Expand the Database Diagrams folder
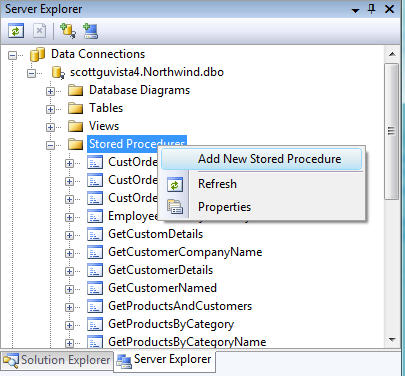 coord(50,91)
